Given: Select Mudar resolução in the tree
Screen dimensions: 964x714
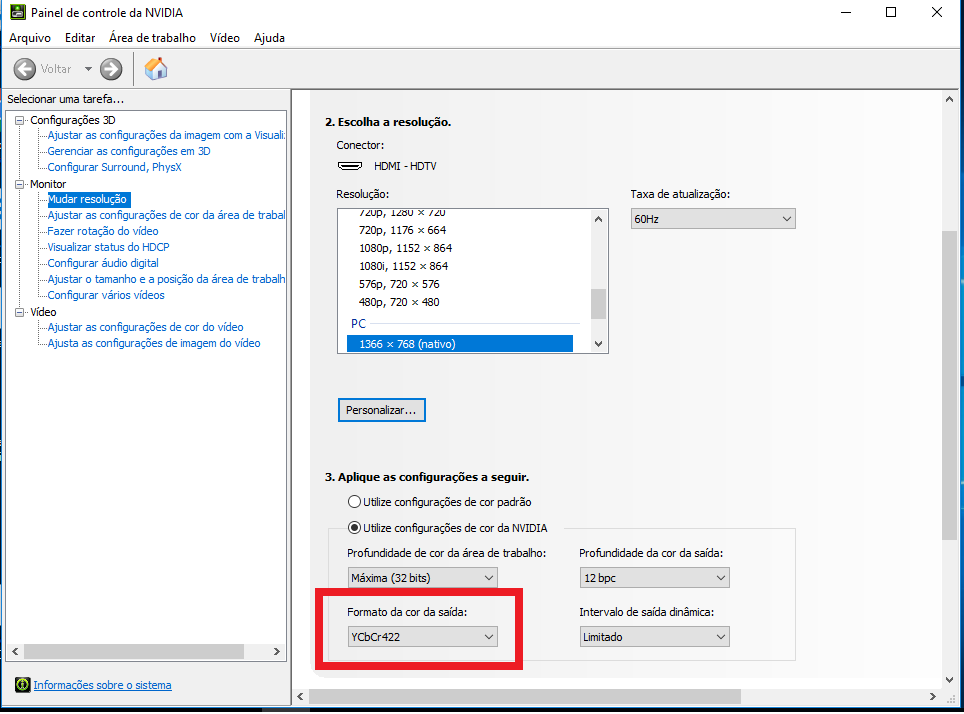Looking at the screenshot, I should click(87, 199).
